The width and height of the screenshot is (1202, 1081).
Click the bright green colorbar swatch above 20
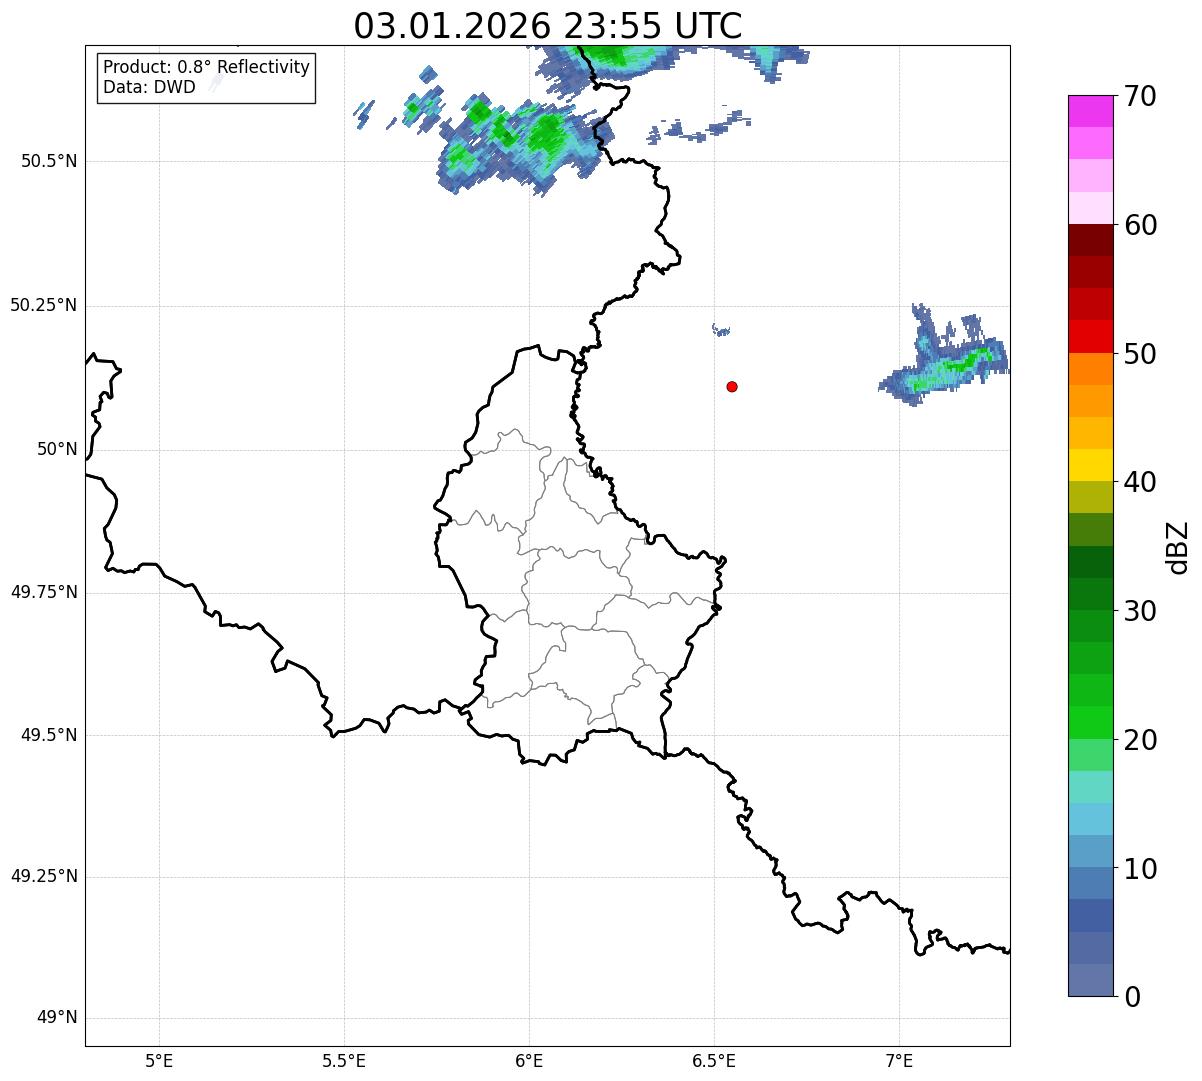click(x=1091, y=723)
